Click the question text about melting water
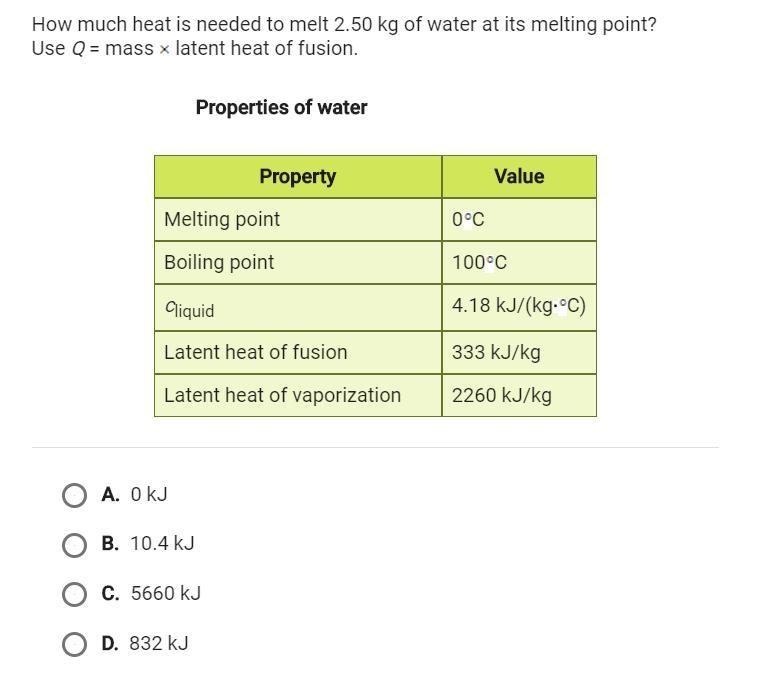 [x=344, y=36]
